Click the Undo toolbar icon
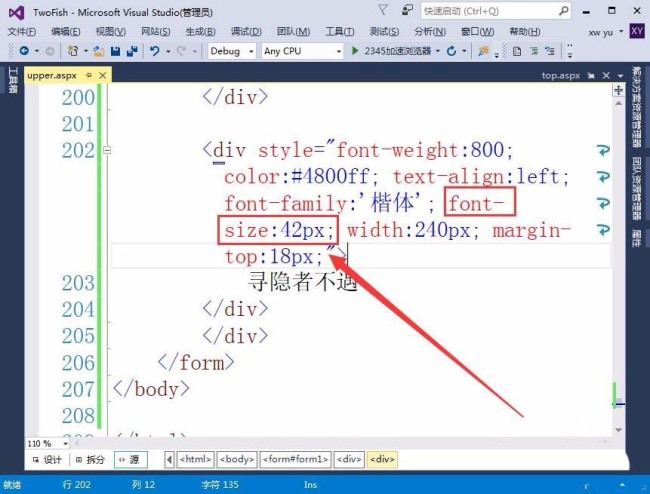This screenshot has height=494, width=650. (155, 51)
